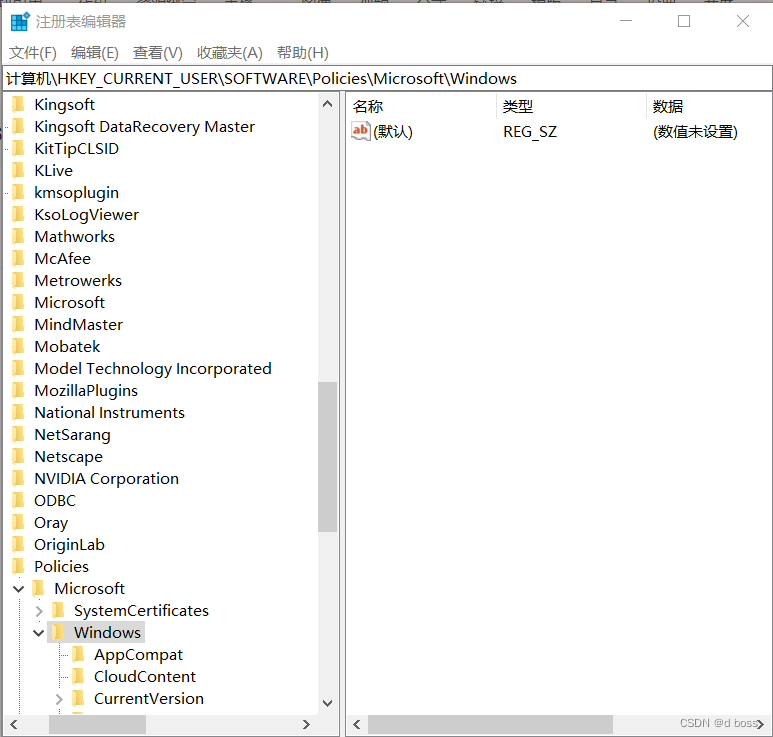Click the OriginLab folder icon

(18, 544)
